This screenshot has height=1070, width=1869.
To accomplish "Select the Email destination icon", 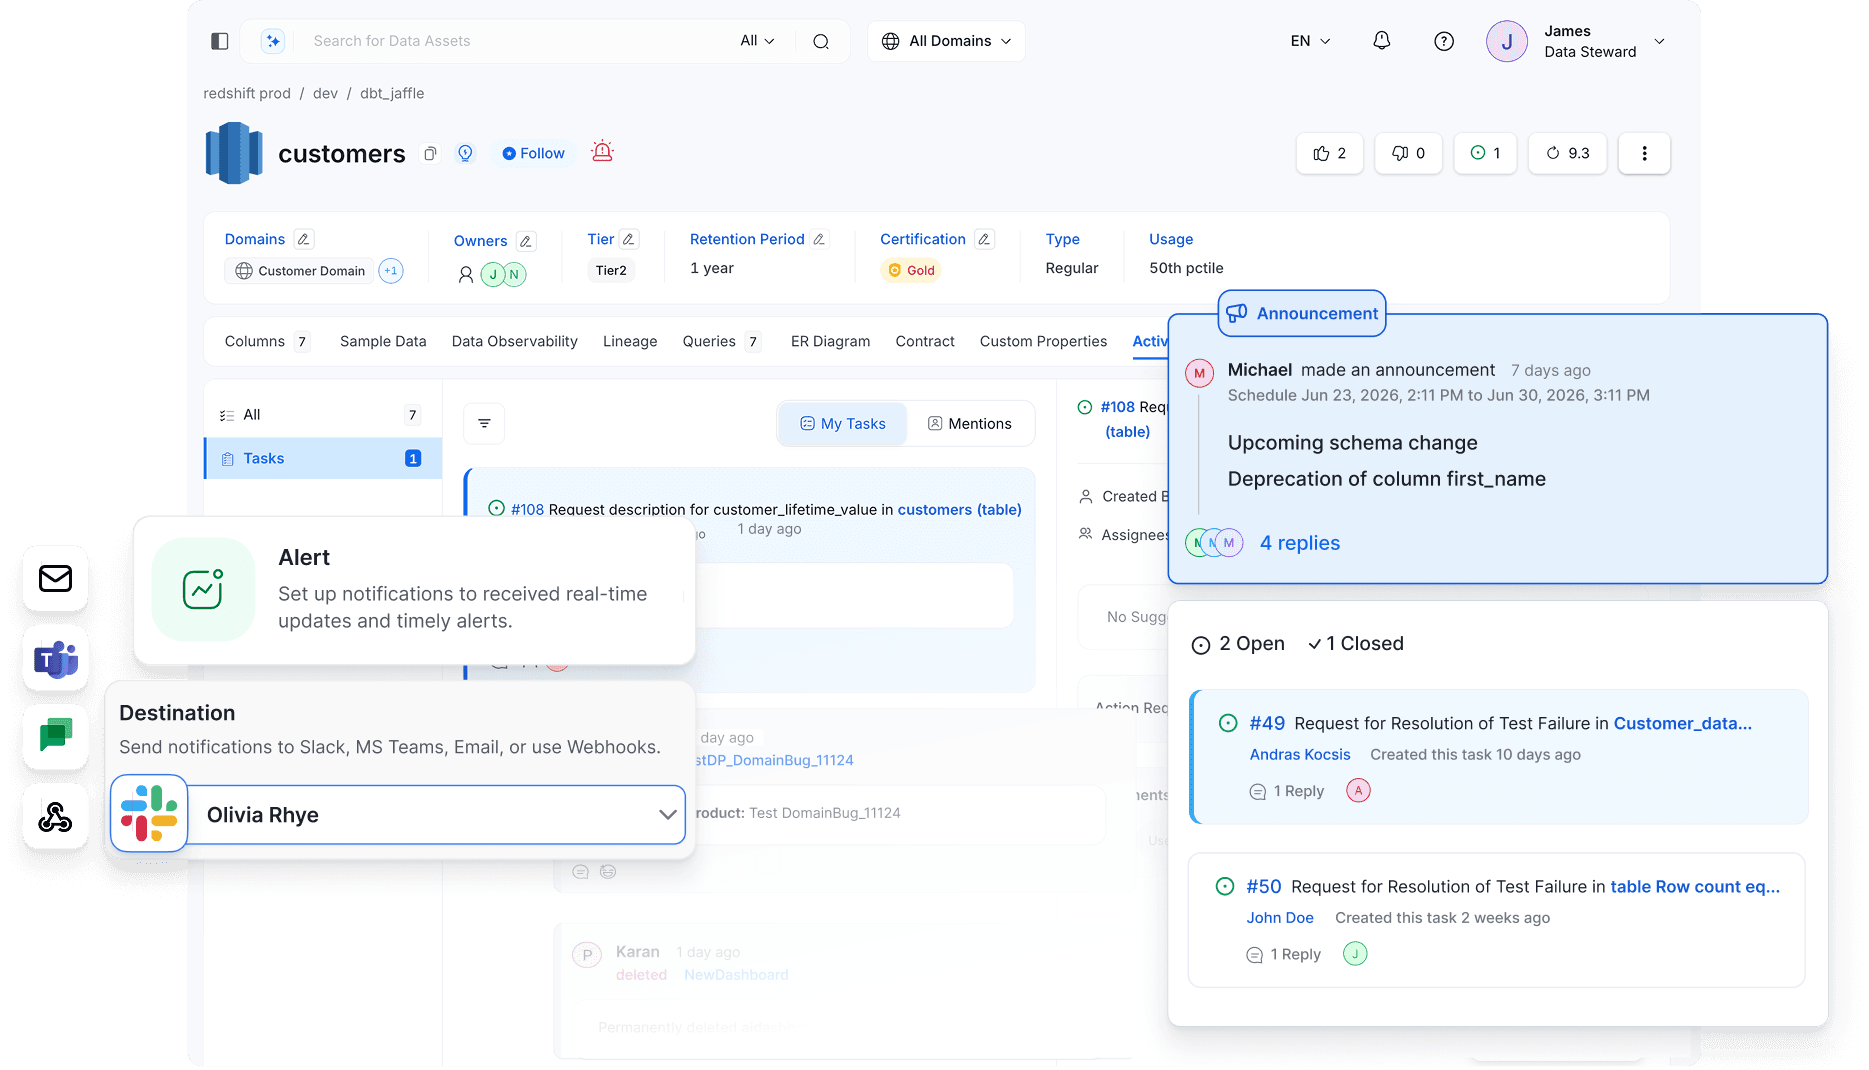I will [56, 578].
